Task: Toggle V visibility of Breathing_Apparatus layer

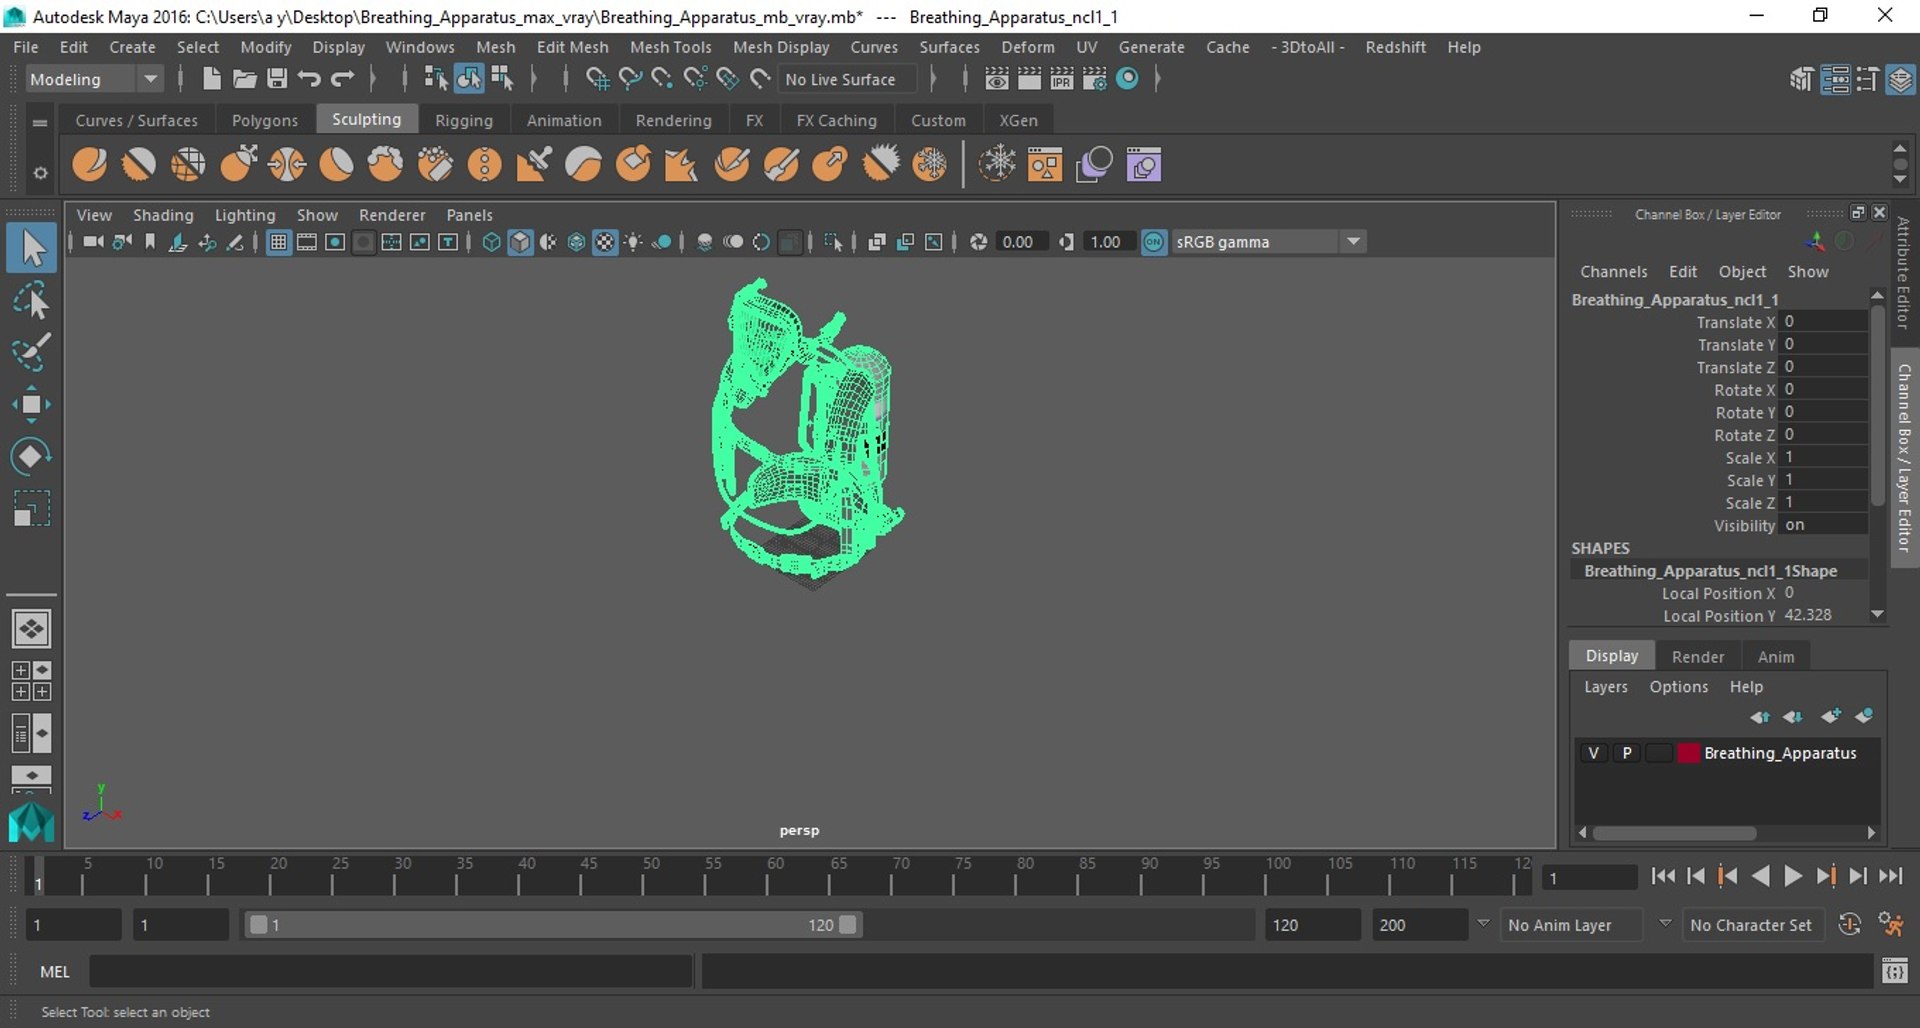Action: coord(1593,753)
